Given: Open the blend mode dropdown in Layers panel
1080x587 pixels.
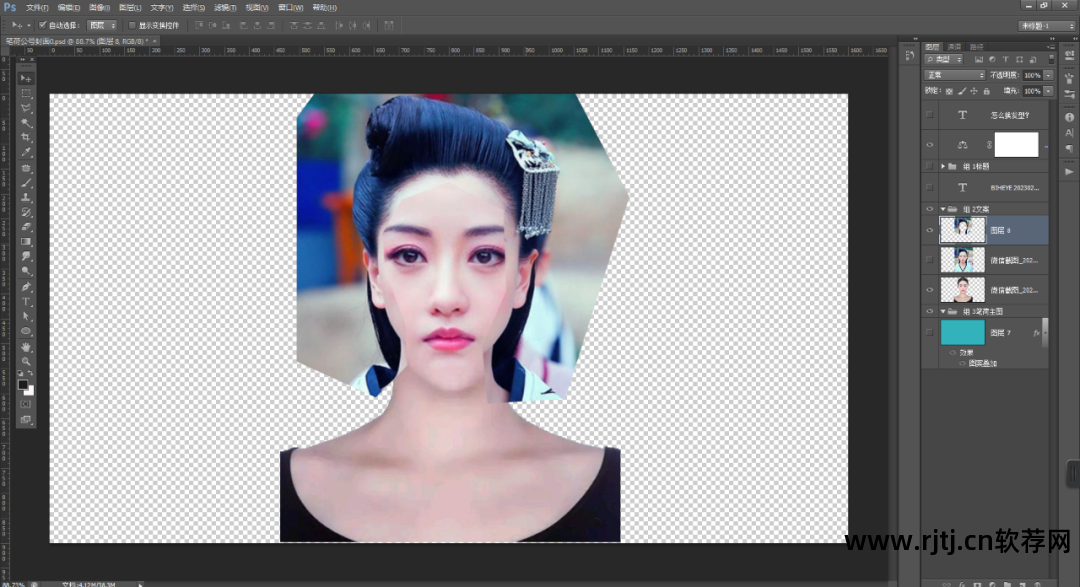Looking at the screenshot, I should (x=955, y=75).
